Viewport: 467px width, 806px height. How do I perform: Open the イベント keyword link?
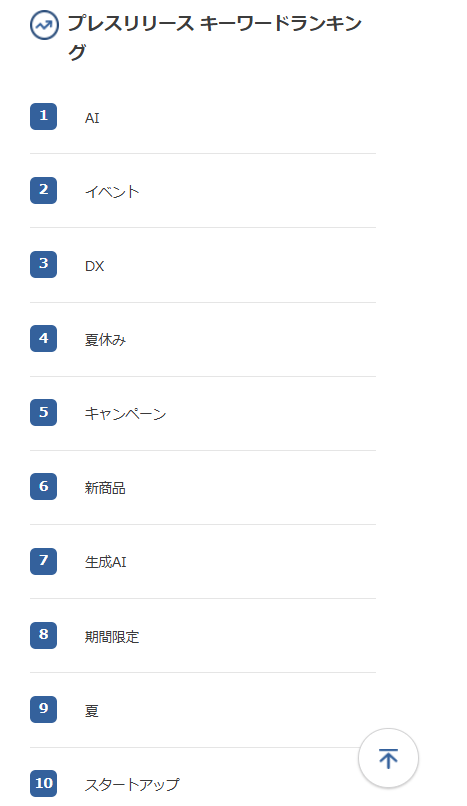(112, 192)
